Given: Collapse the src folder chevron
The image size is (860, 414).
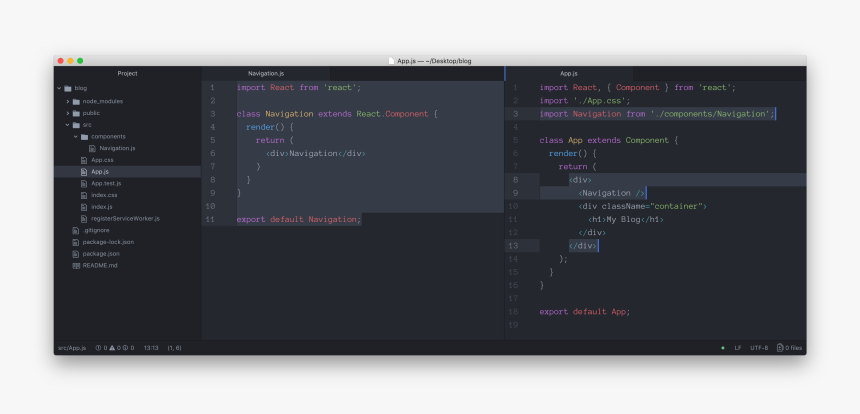Looking at the screenshot, I should [x=68, y=125].
